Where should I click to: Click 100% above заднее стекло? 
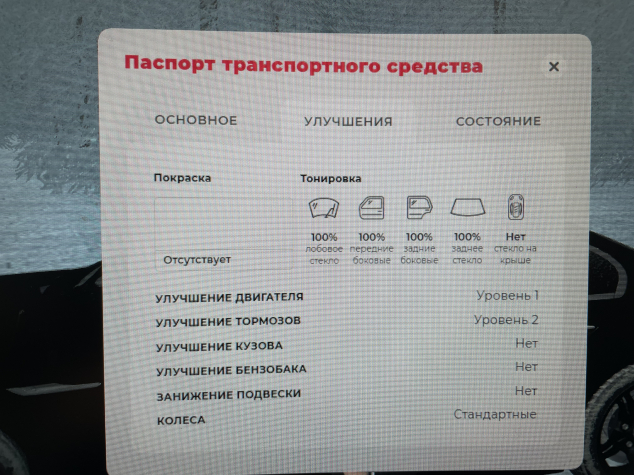(x=467, y=236)
